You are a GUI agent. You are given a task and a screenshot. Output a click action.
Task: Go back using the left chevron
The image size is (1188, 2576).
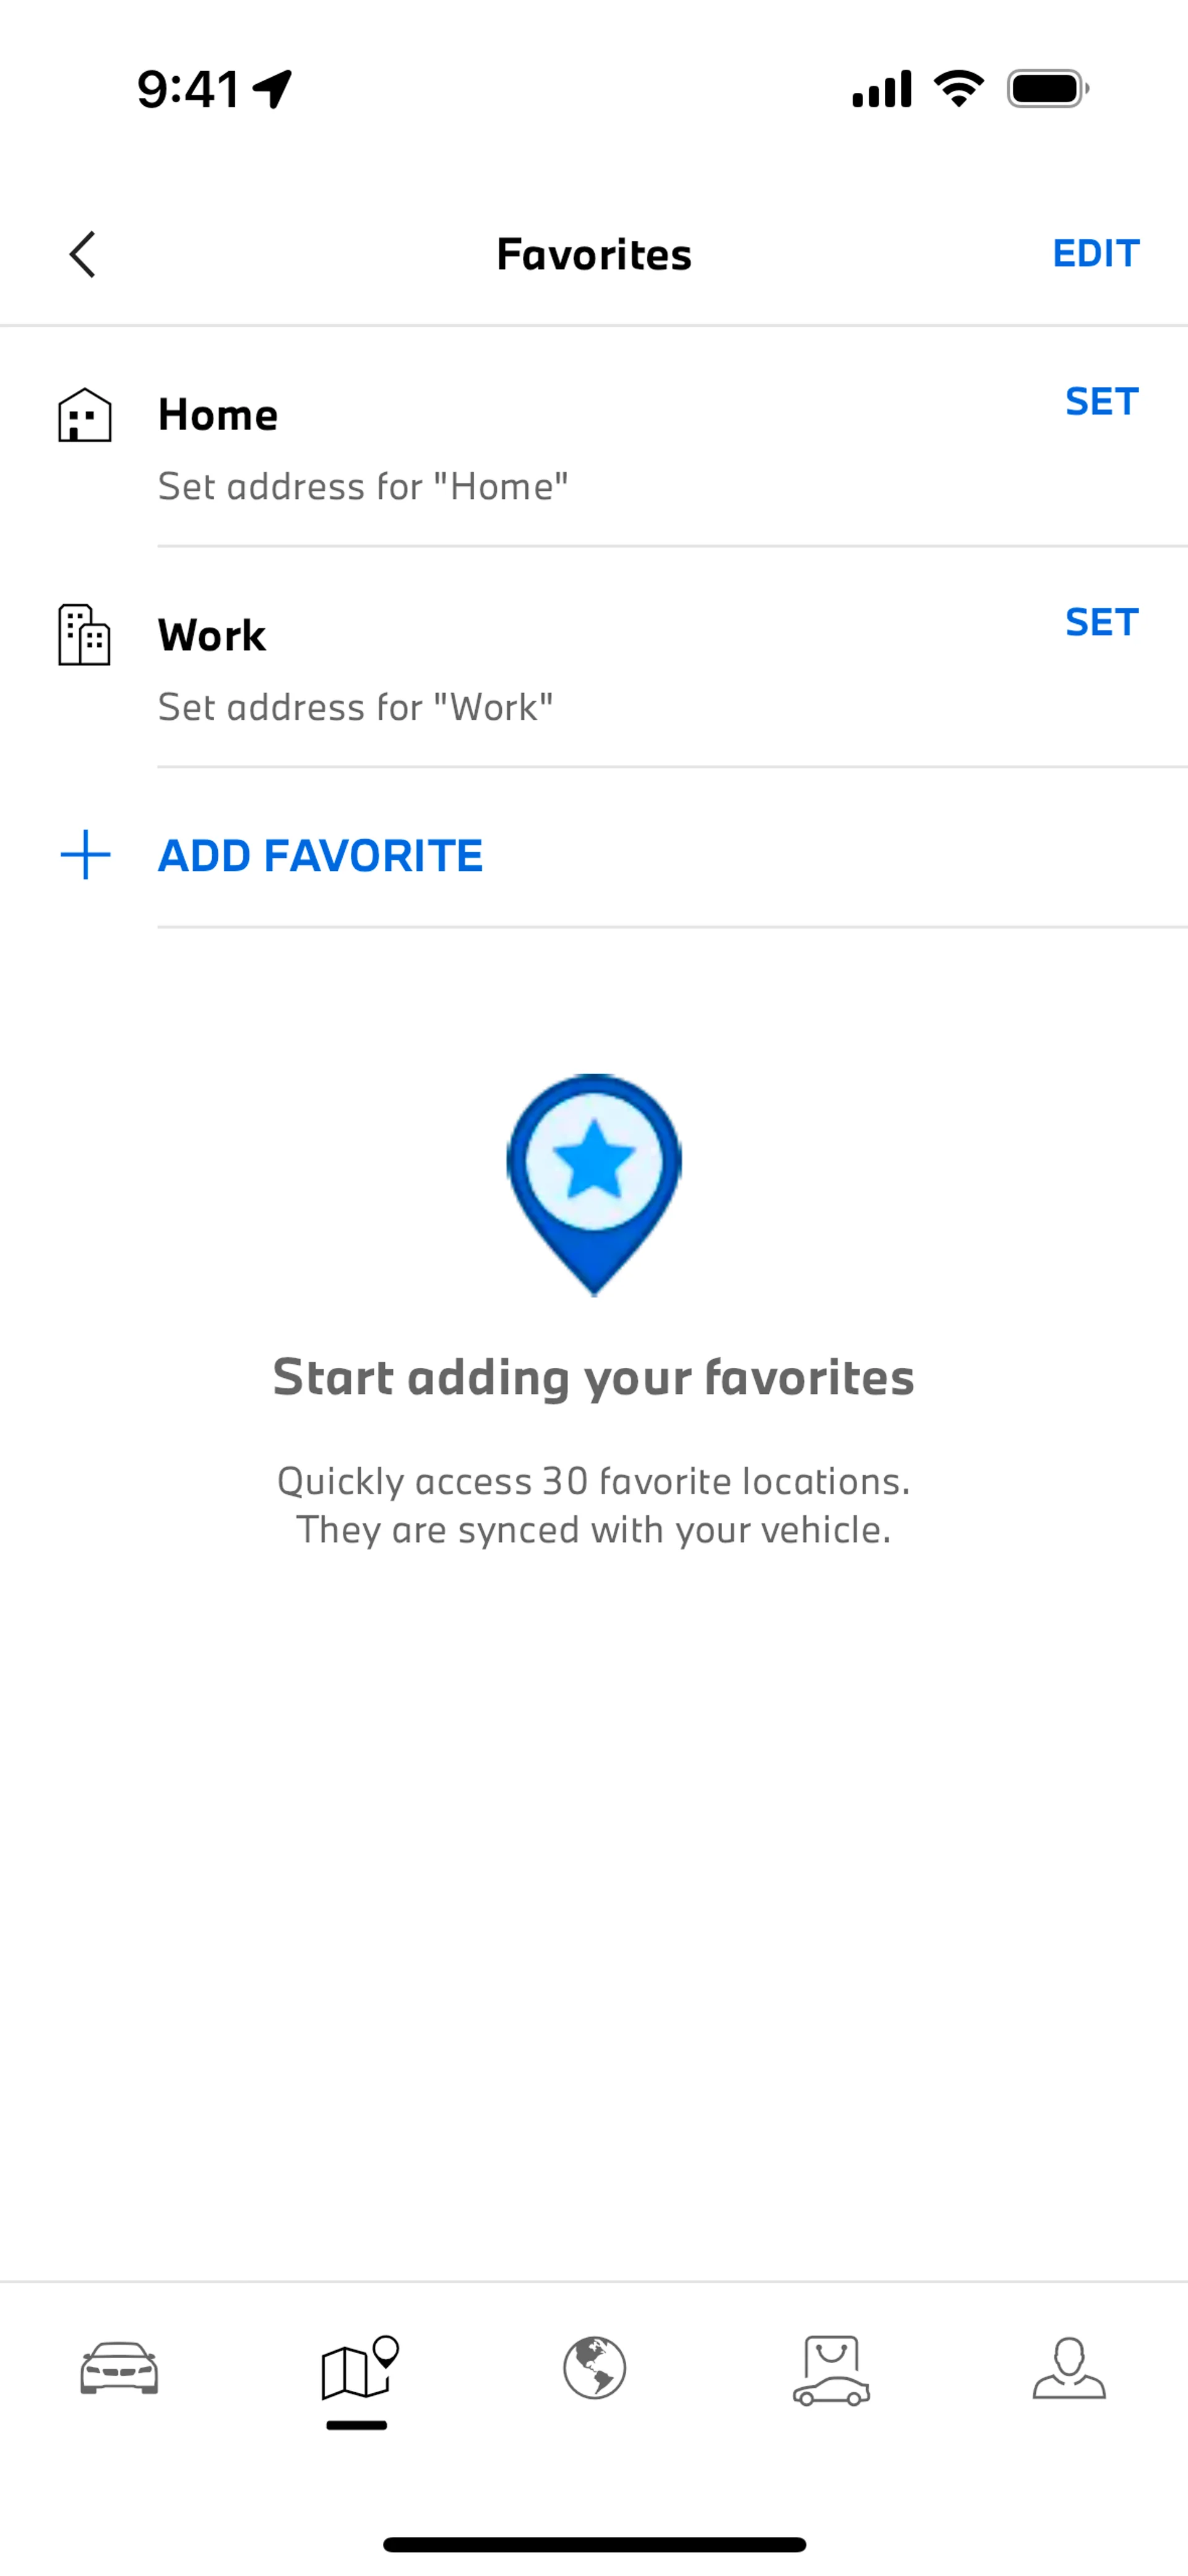coord(83,254)
